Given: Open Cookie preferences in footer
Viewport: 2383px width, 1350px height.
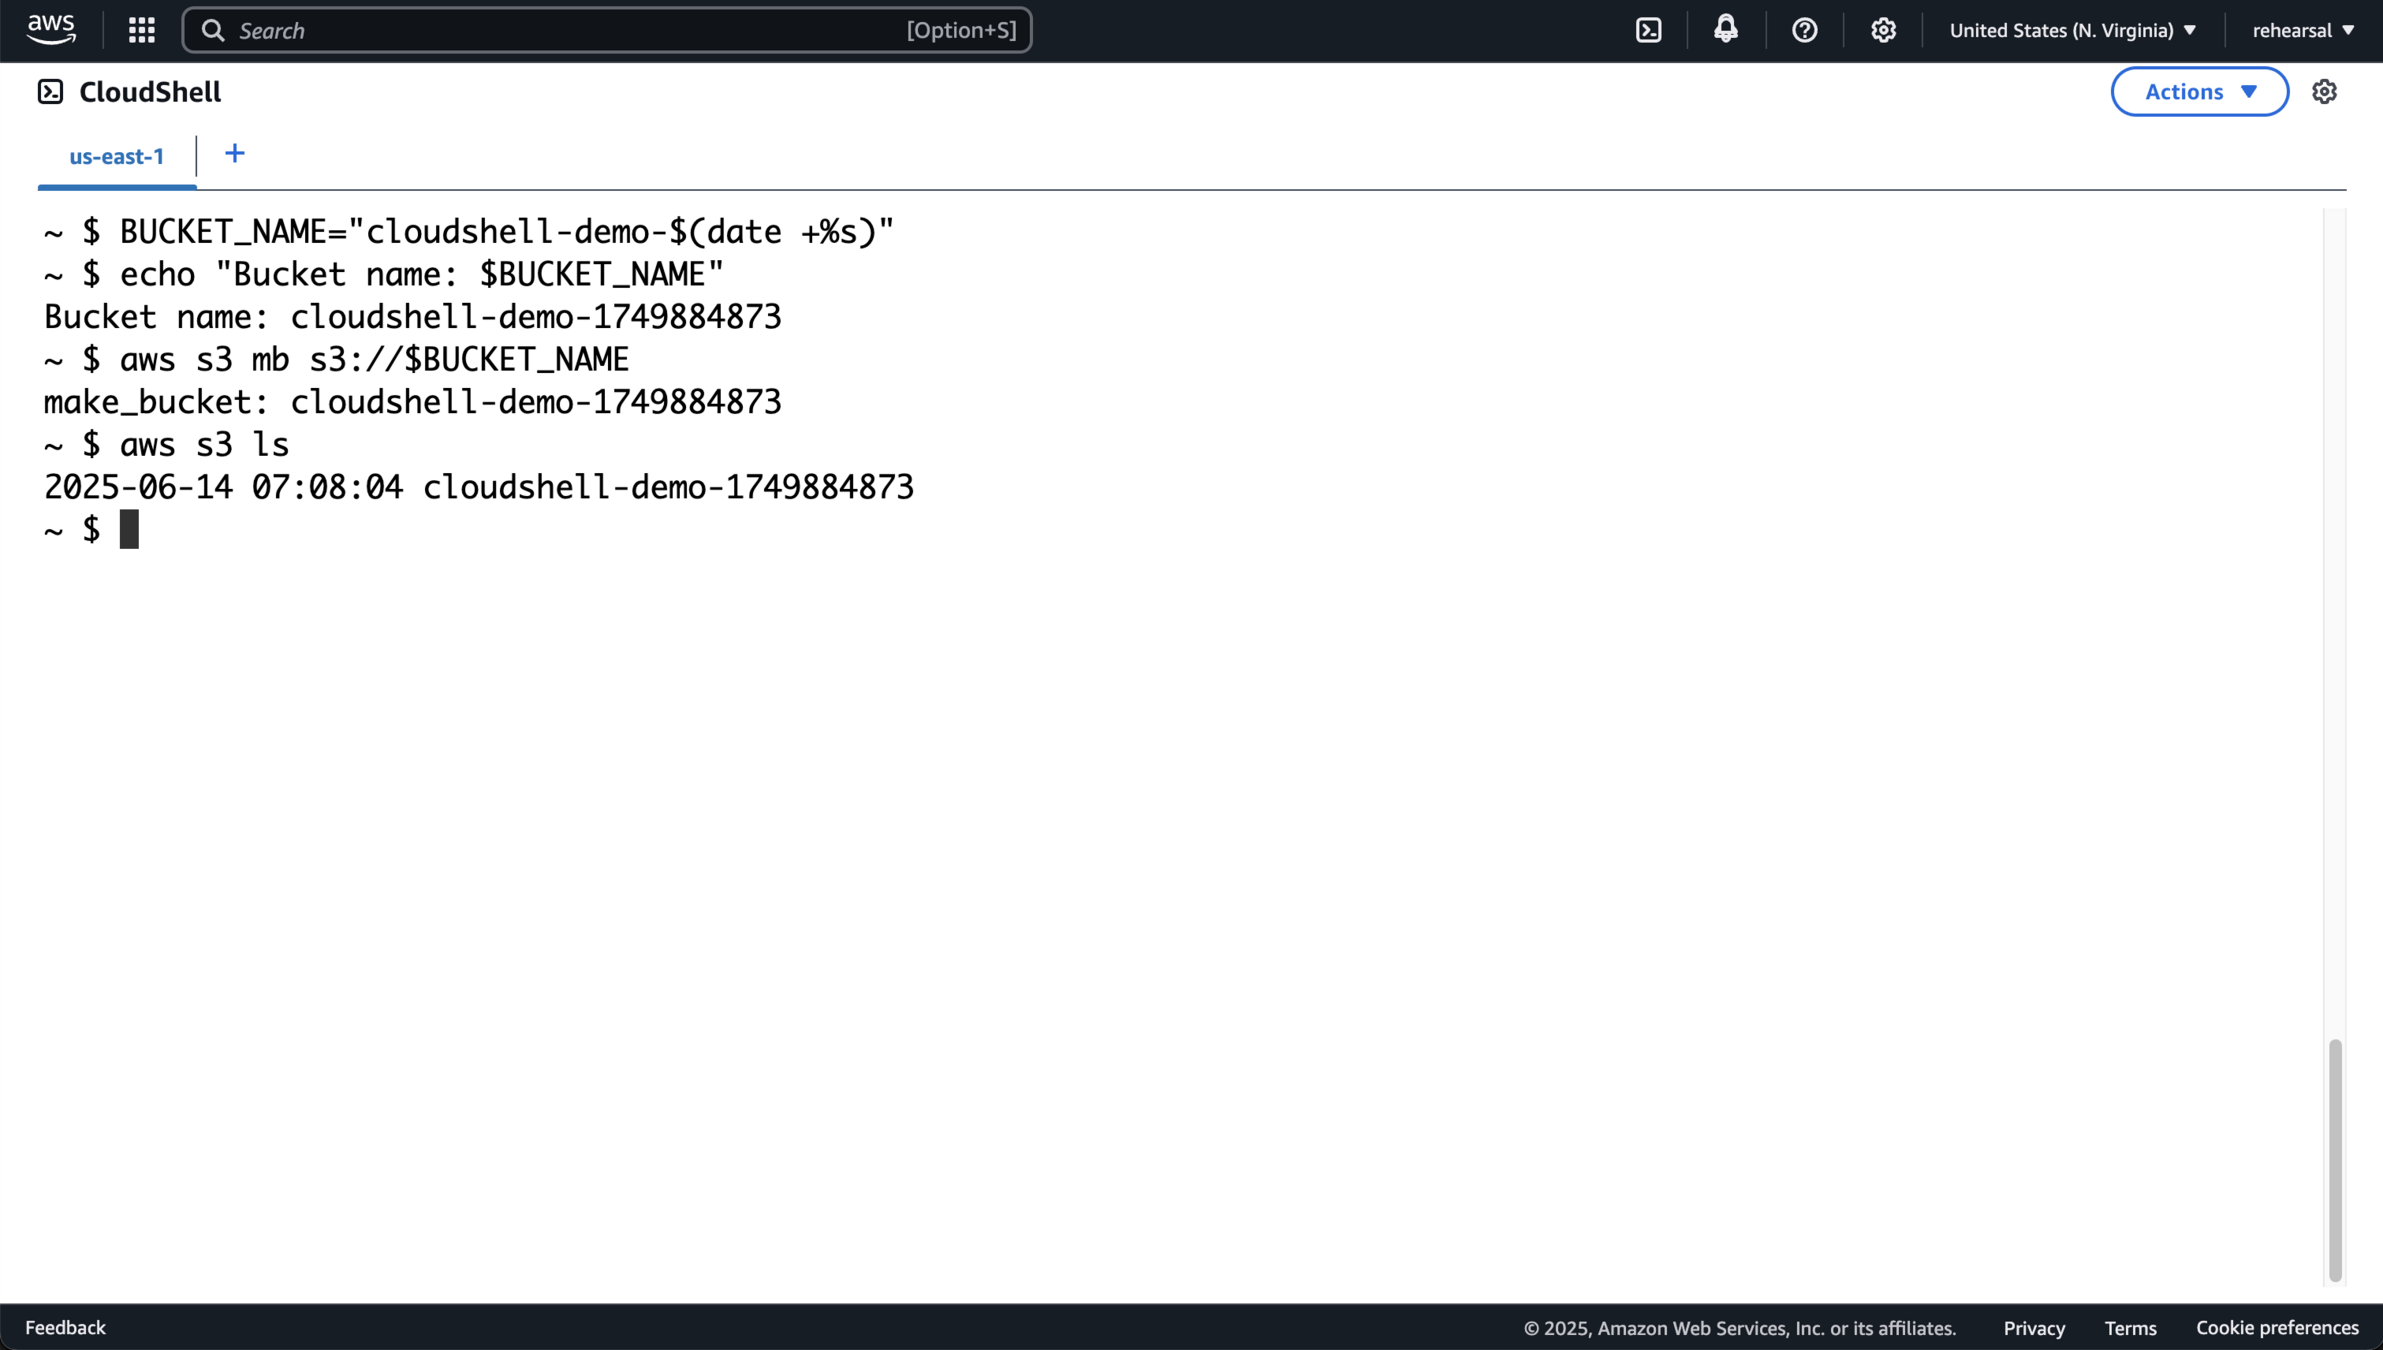Looking at the screenshot, I should pos(2277,1328).
